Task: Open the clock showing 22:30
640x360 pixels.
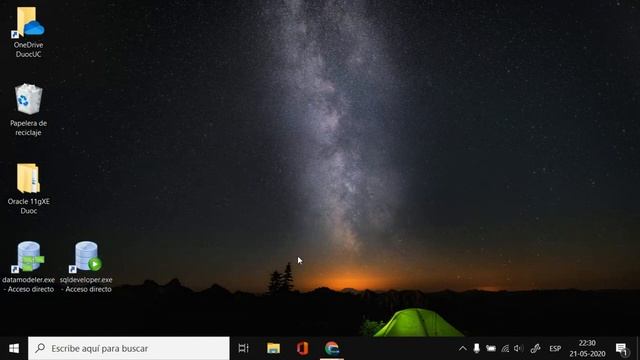Action: coord(587,348)
